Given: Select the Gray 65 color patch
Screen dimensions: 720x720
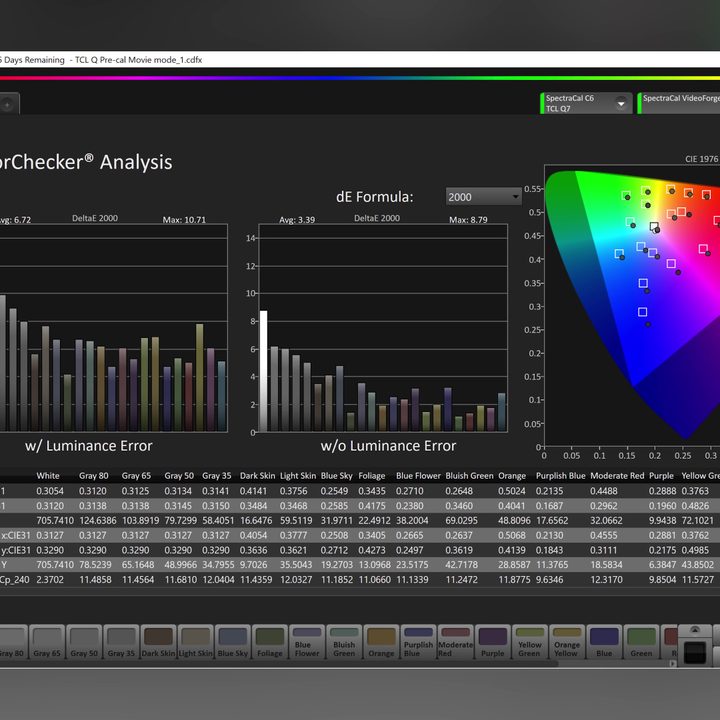Looking at the screenshot, I should pyautogui.click(x=47, y=641).
